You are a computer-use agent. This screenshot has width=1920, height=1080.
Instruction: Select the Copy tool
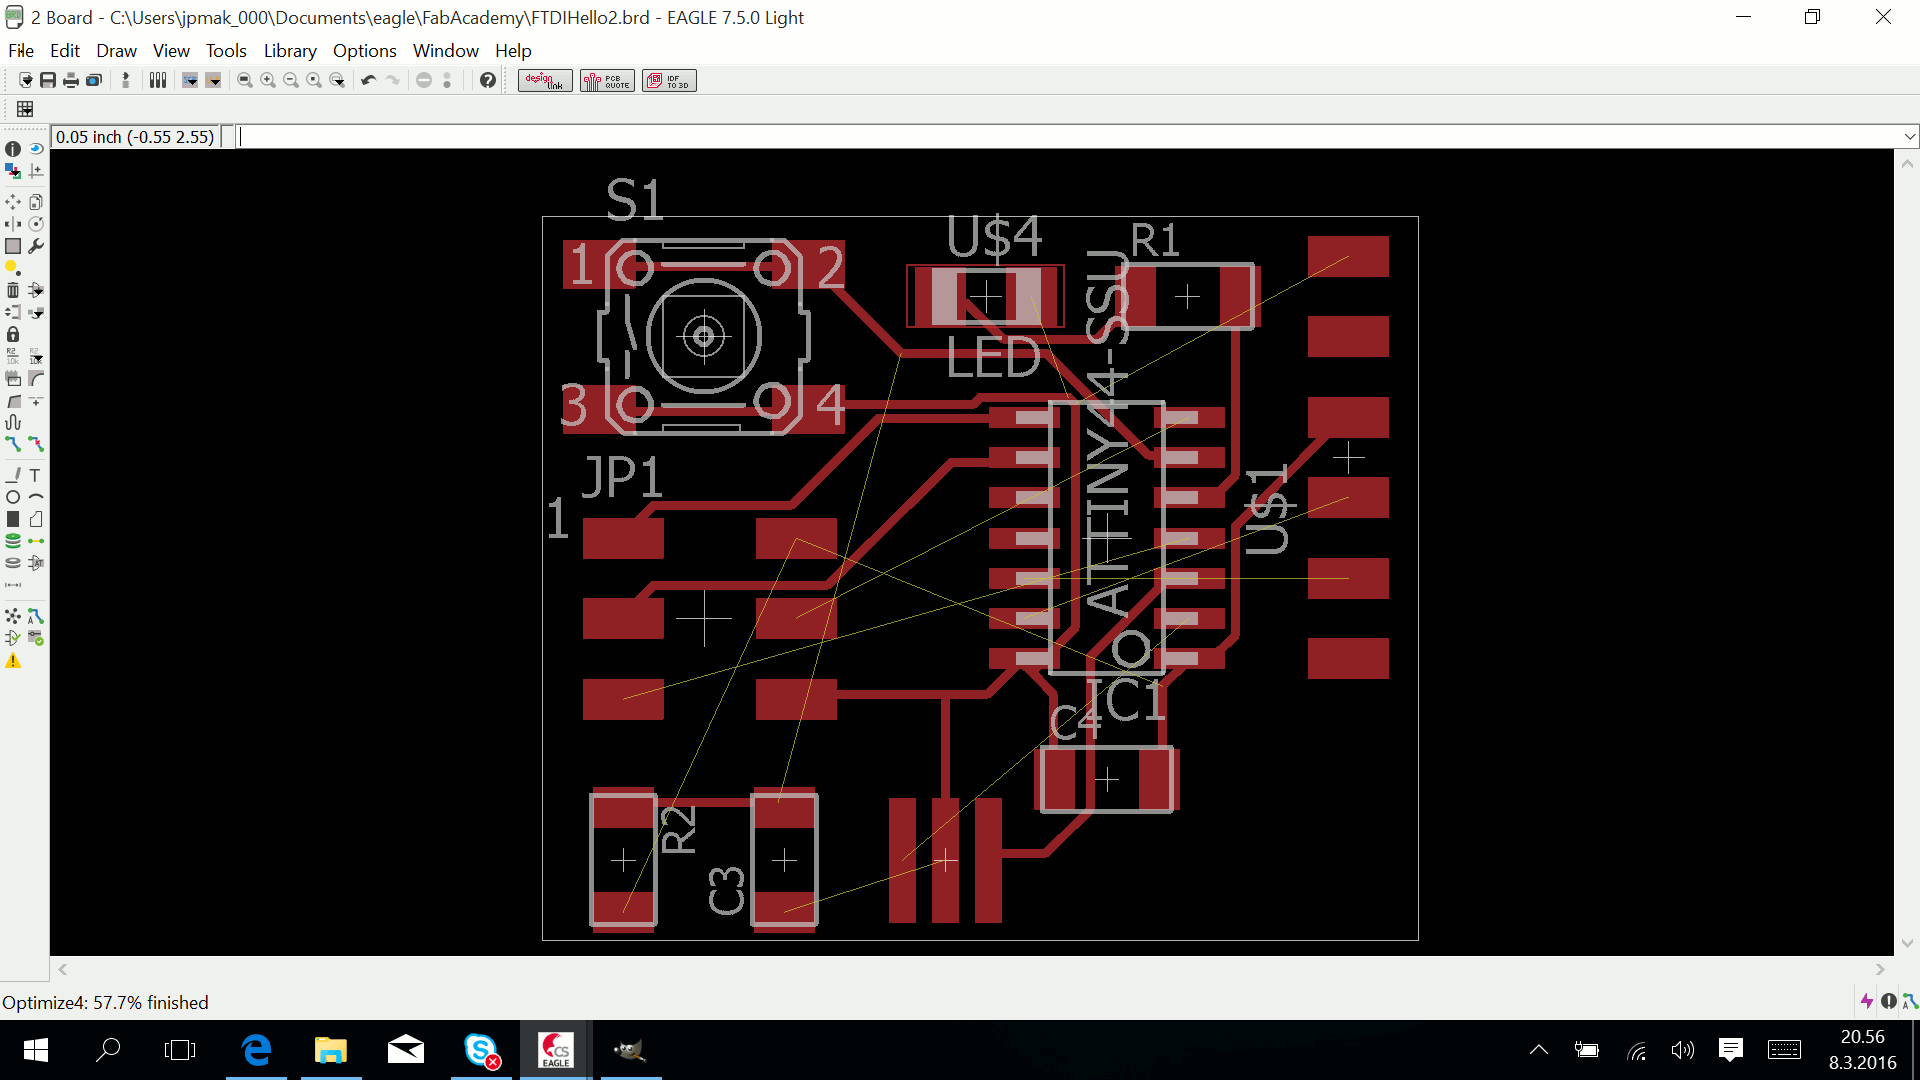click(x=36, y=202)
